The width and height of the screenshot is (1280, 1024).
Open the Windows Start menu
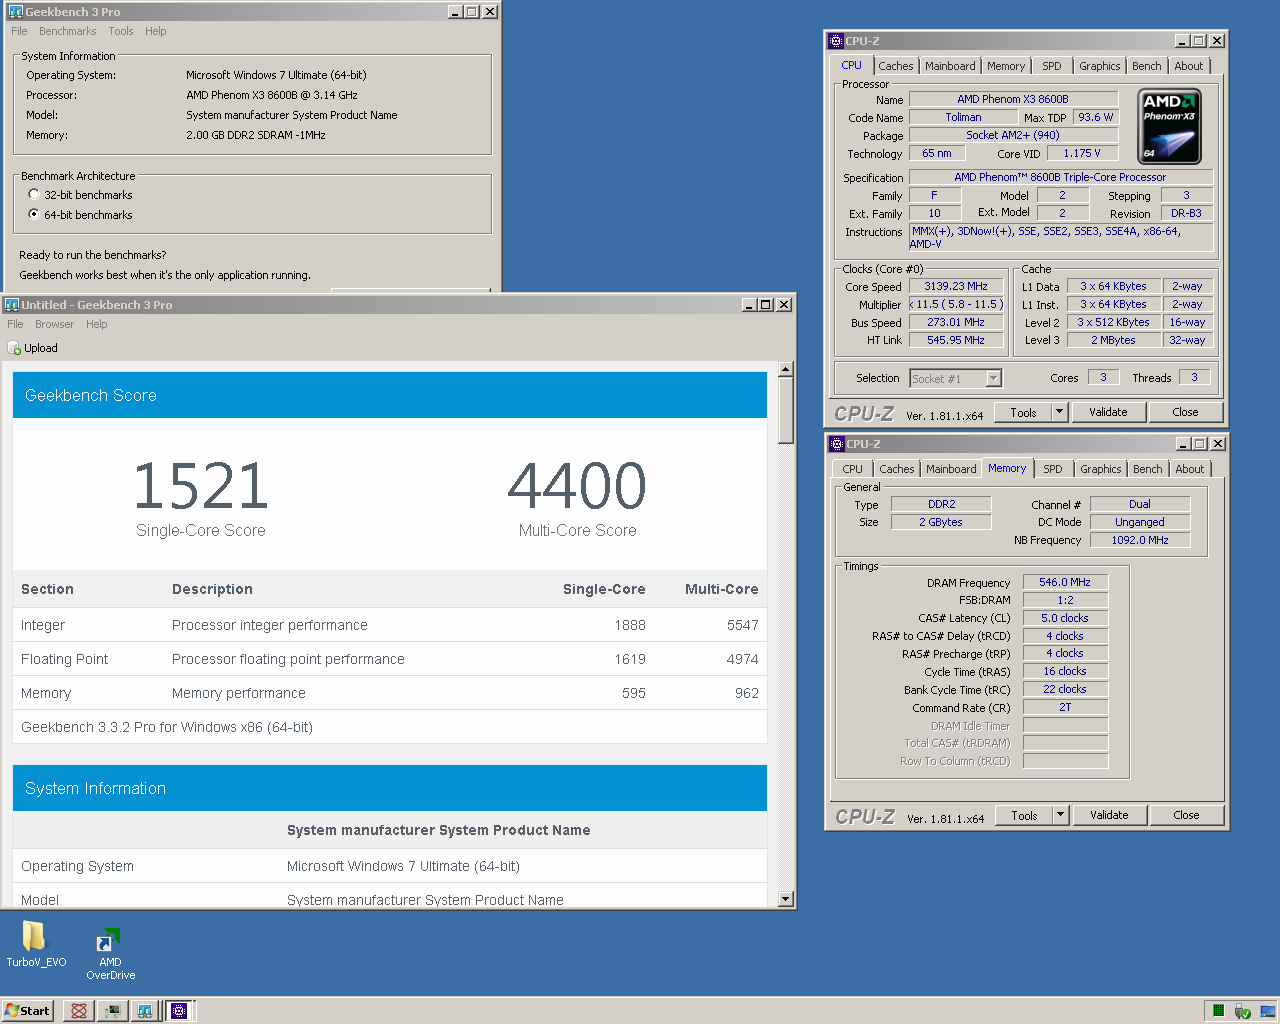[27, 1011]
